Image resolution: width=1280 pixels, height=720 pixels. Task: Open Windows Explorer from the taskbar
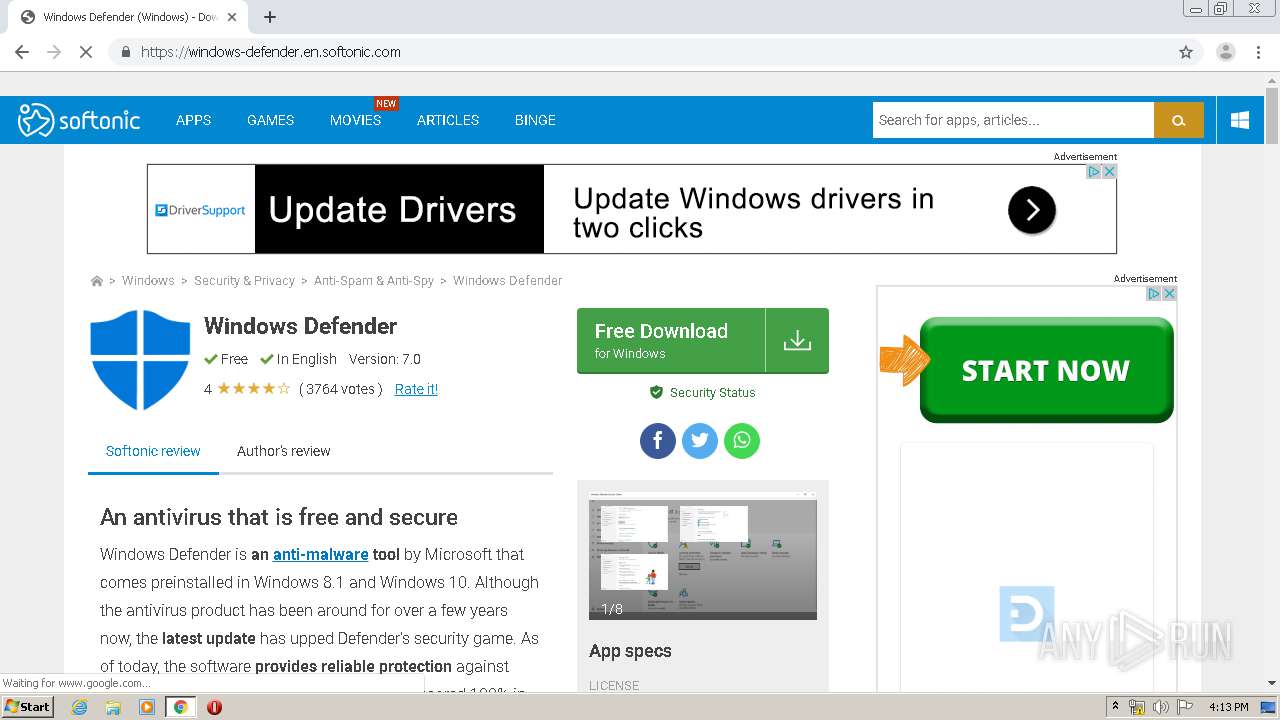click(113, 707)
